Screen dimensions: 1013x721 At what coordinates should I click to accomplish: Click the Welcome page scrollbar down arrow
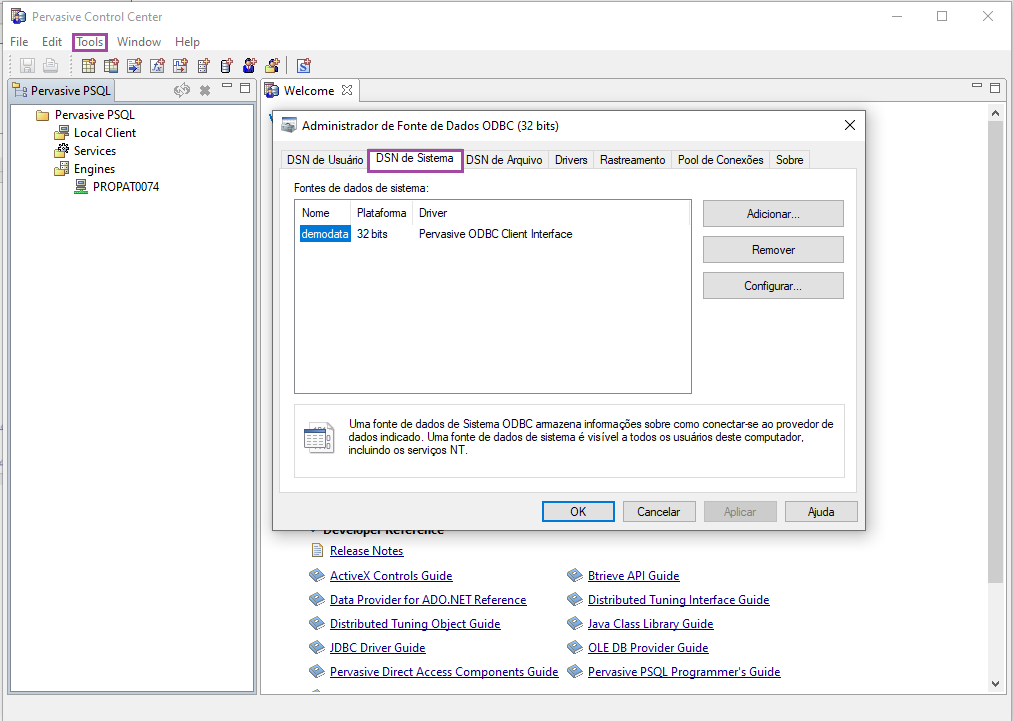(995, 684)
